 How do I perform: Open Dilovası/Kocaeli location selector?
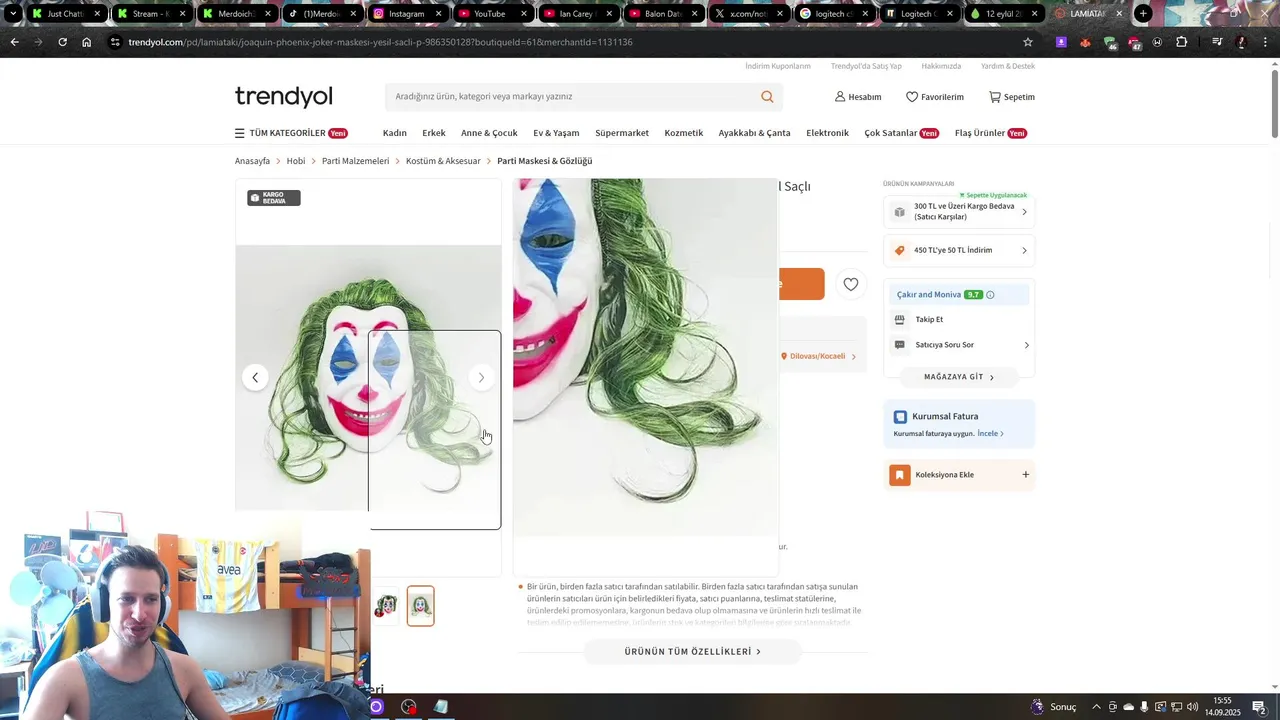[818, 356]
